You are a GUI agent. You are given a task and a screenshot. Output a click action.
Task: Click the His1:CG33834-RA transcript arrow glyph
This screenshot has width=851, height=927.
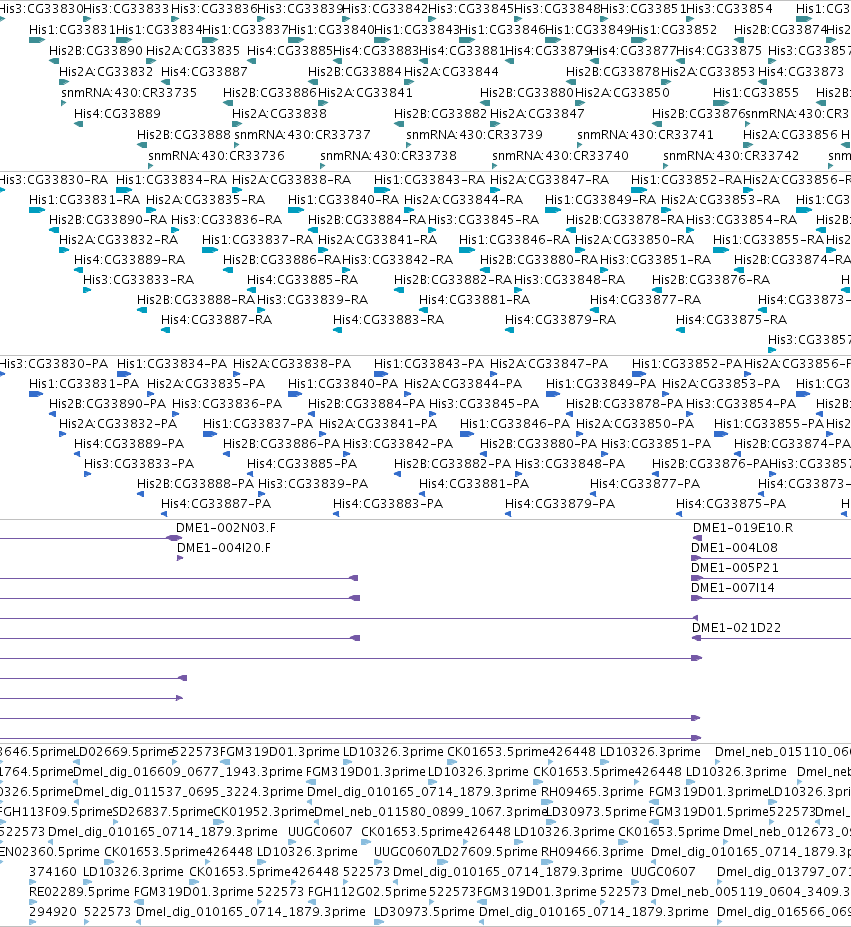[124, 190]
